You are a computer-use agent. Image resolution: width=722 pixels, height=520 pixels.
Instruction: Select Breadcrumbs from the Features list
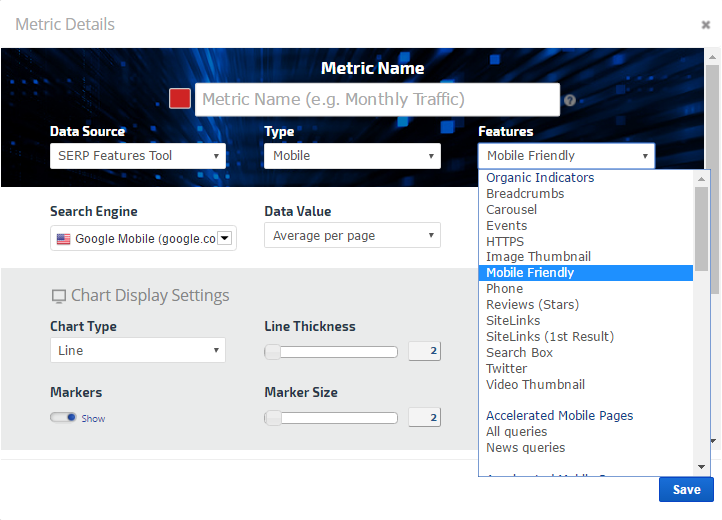coord(525,194)
